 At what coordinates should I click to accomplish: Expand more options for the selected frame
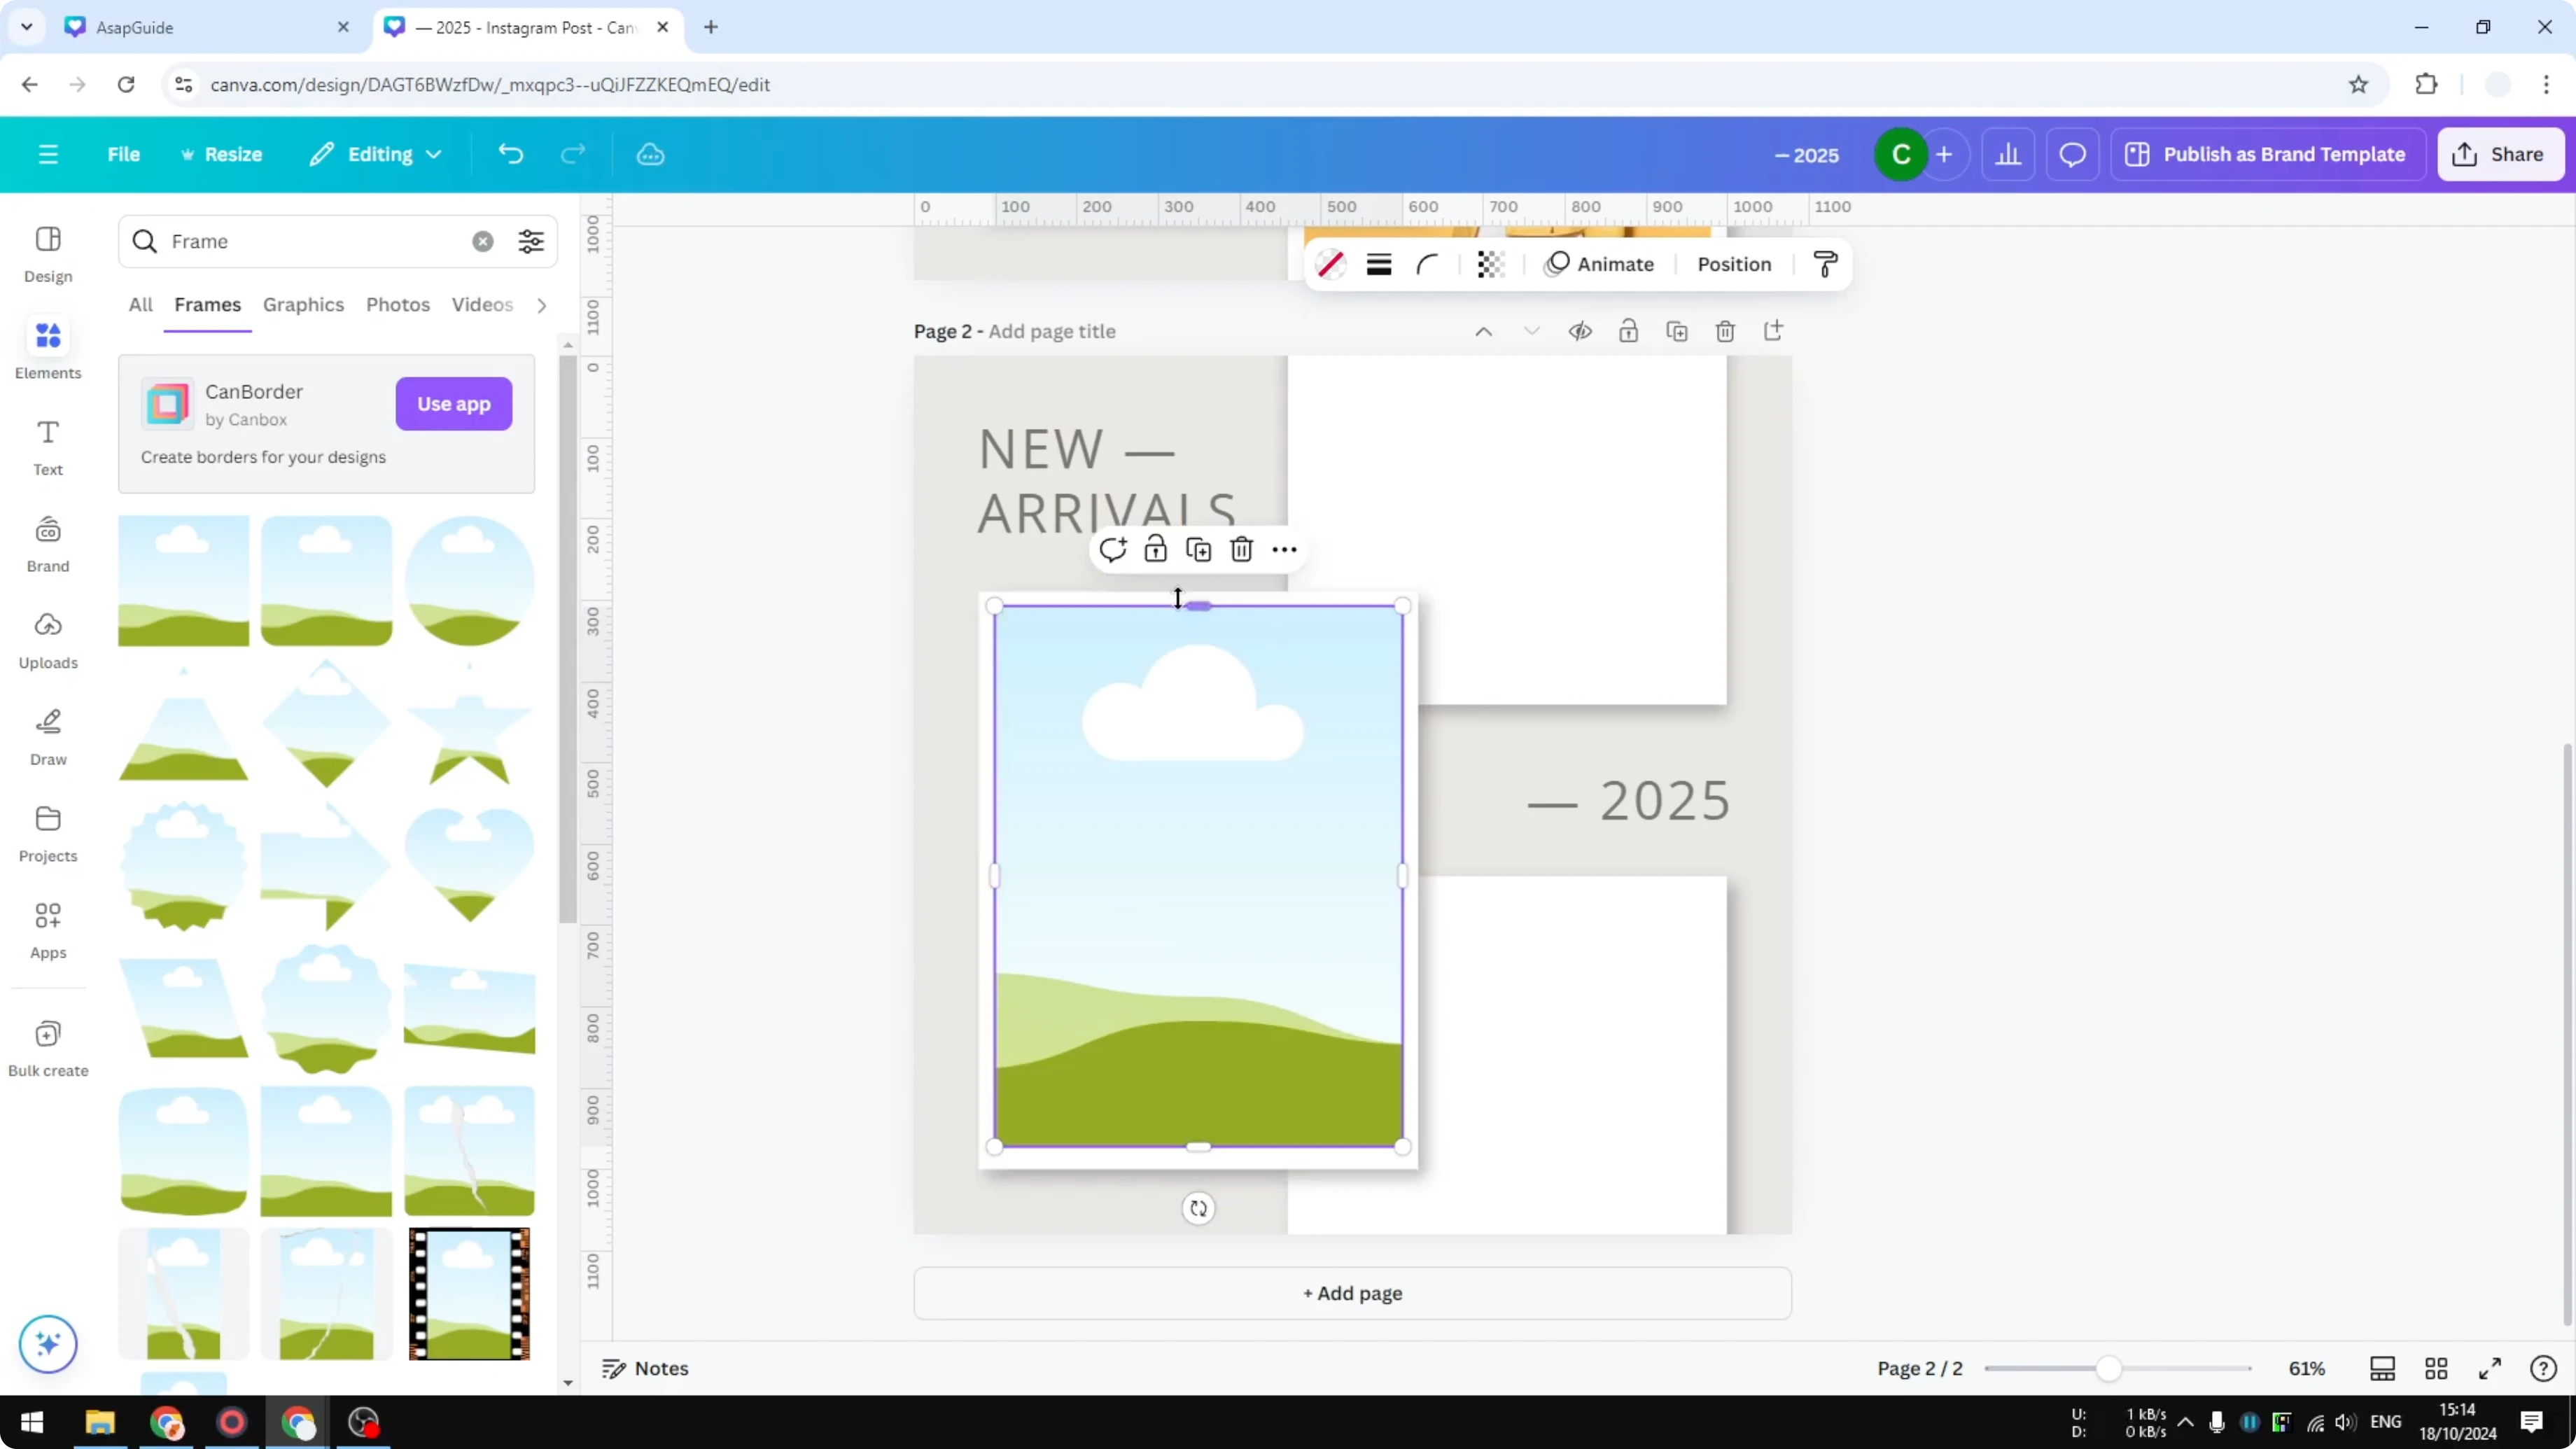1284,549
